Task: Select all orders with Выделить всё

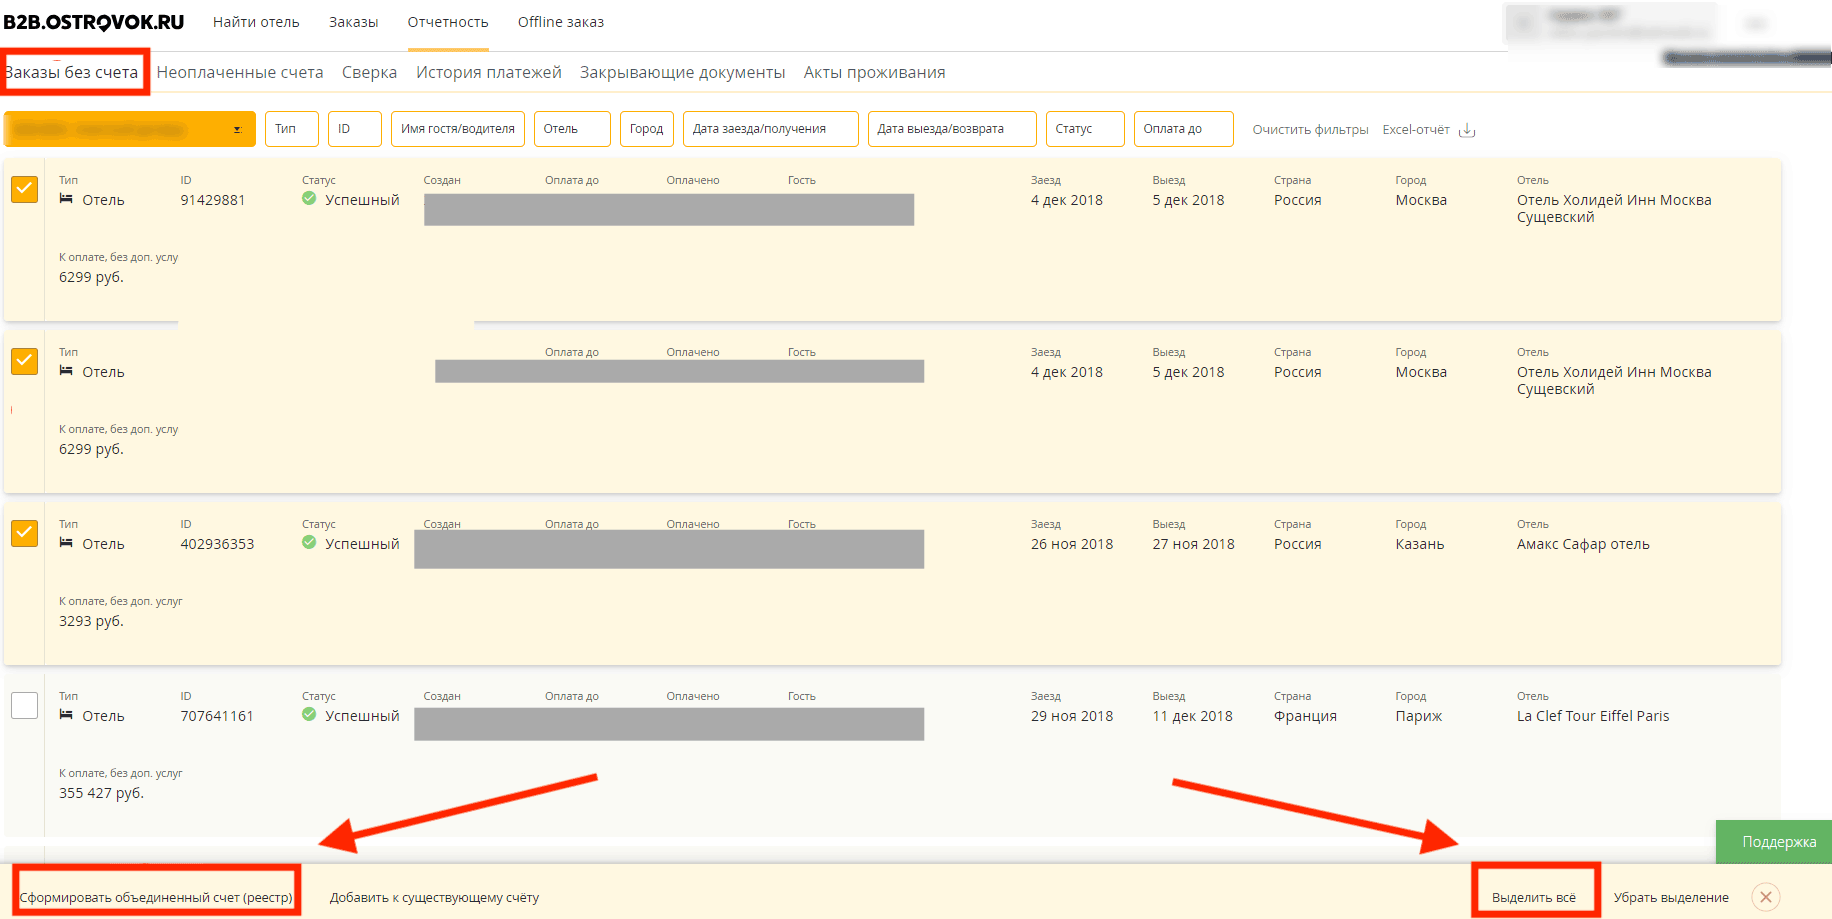Action: 1534,897
